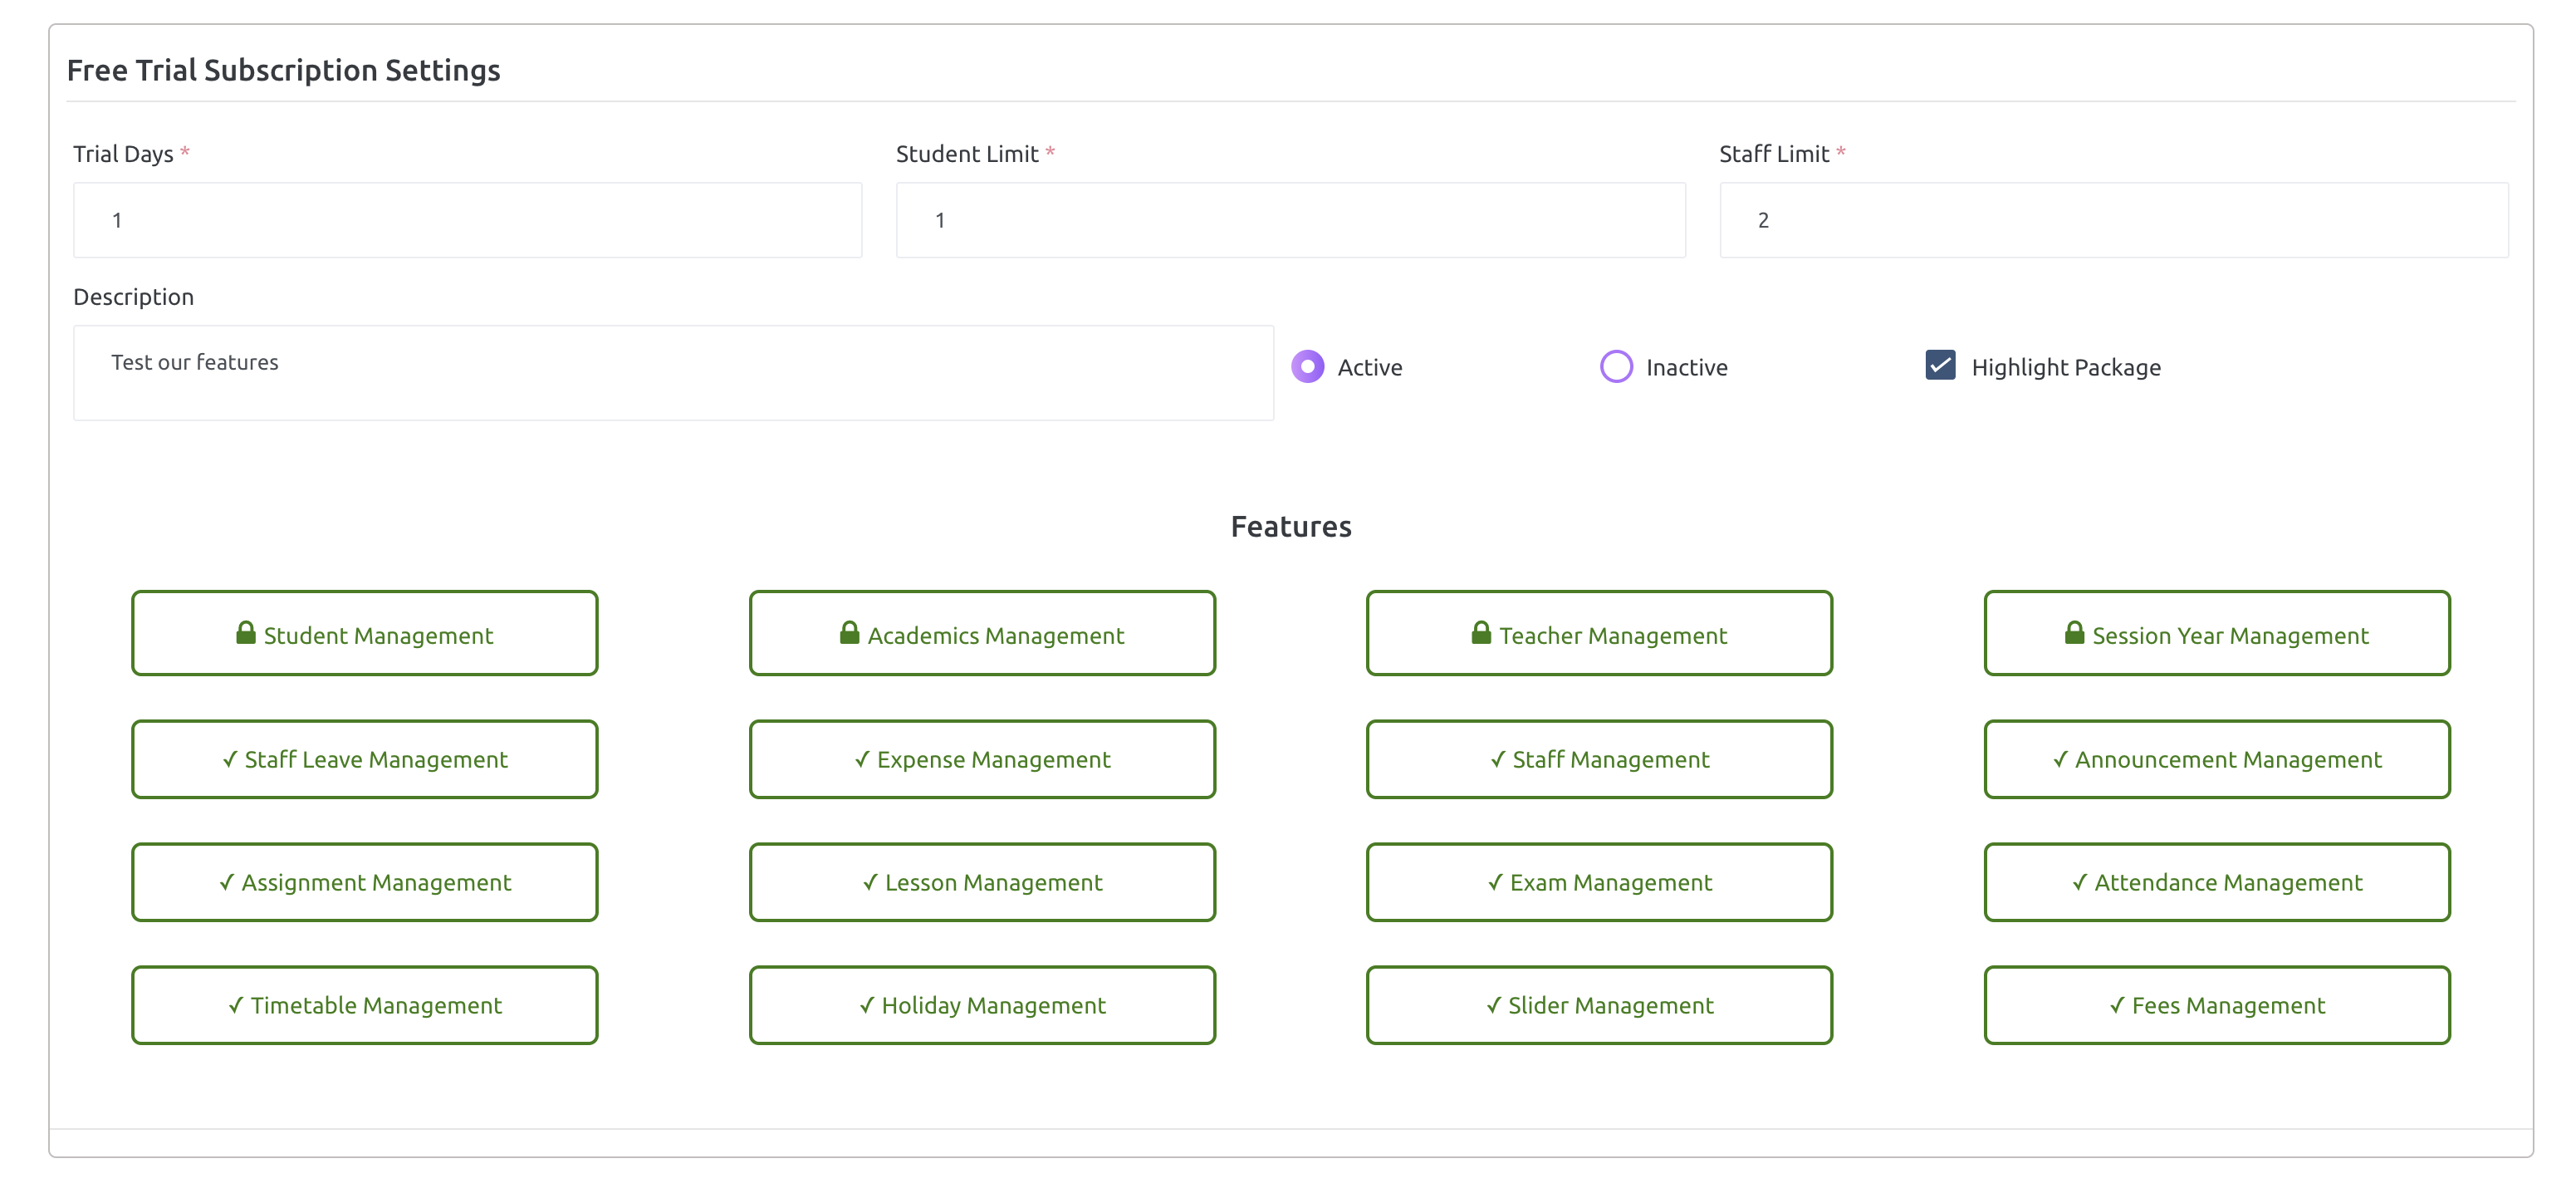The image size is (2576, 1188).
Task: Toggle the Slider Management feature
Action: pos(1598,1005)
